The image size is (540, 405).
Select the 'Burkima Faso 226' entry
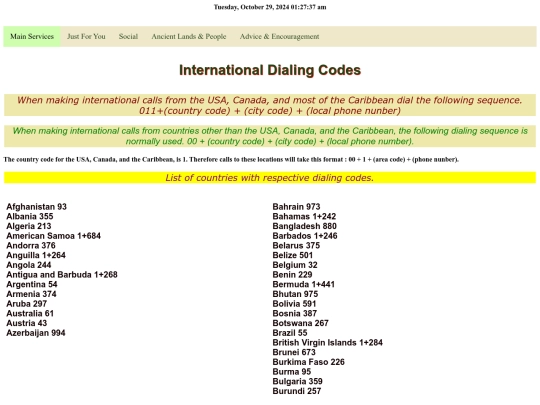tap(308, 362)
